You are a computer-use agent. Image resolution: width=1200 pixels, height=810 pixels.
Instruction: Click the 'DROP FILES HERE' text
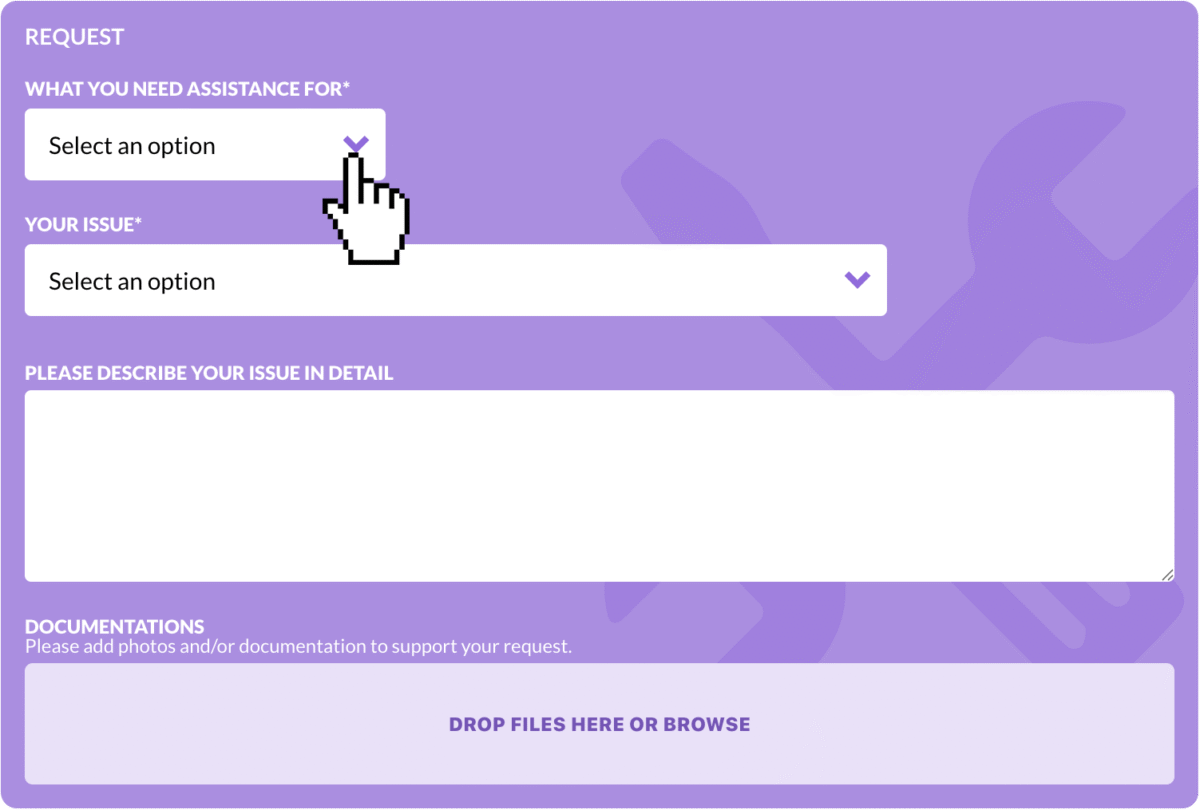[536, 724]
